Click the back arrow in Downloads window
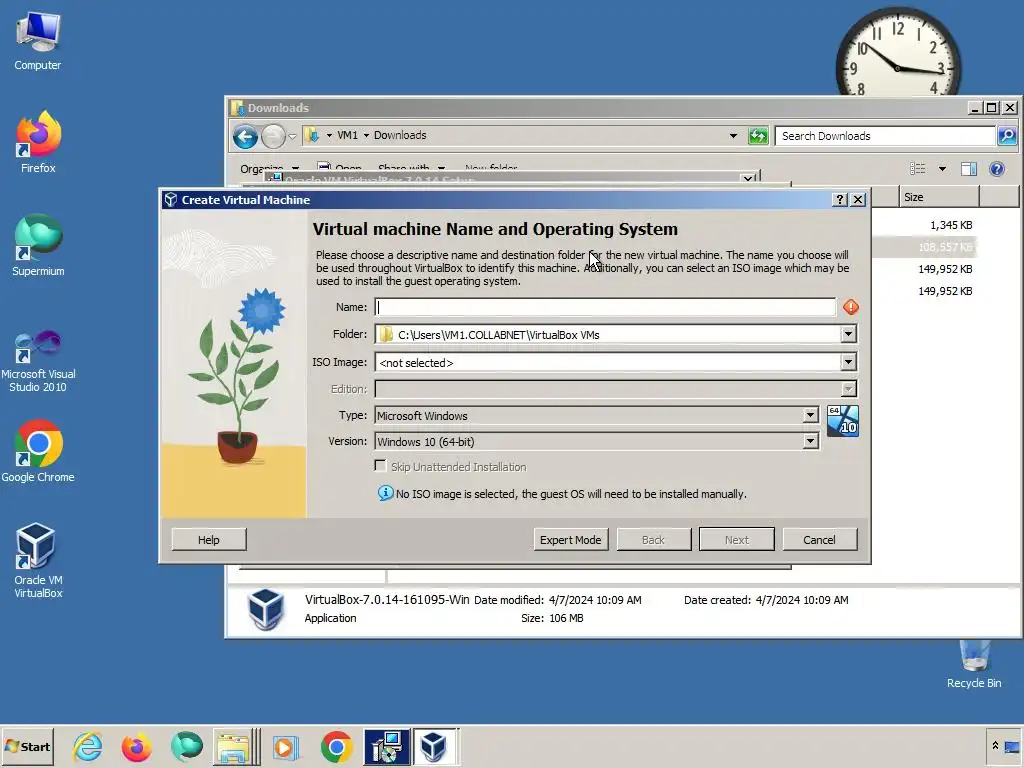The image size is (1024, 768). [x=246, y=136]
